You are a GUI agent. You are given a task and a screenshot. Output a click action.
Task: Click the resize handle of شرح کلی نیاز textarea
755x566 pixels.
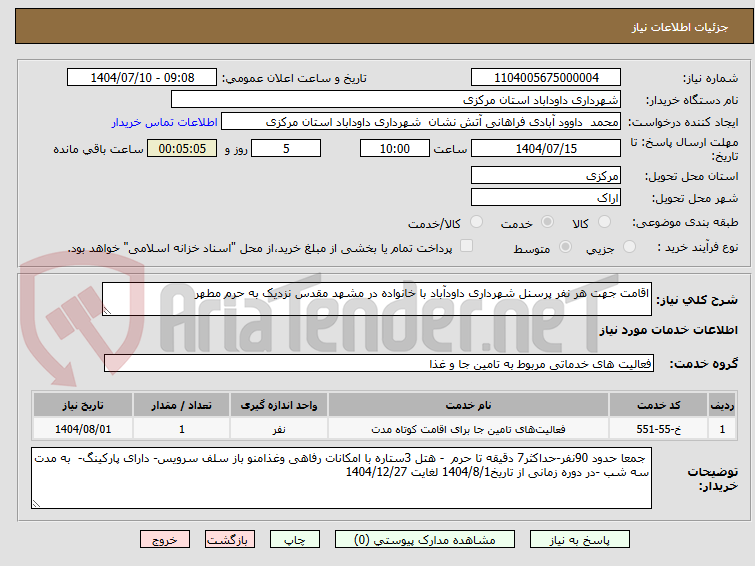[107, 311]
